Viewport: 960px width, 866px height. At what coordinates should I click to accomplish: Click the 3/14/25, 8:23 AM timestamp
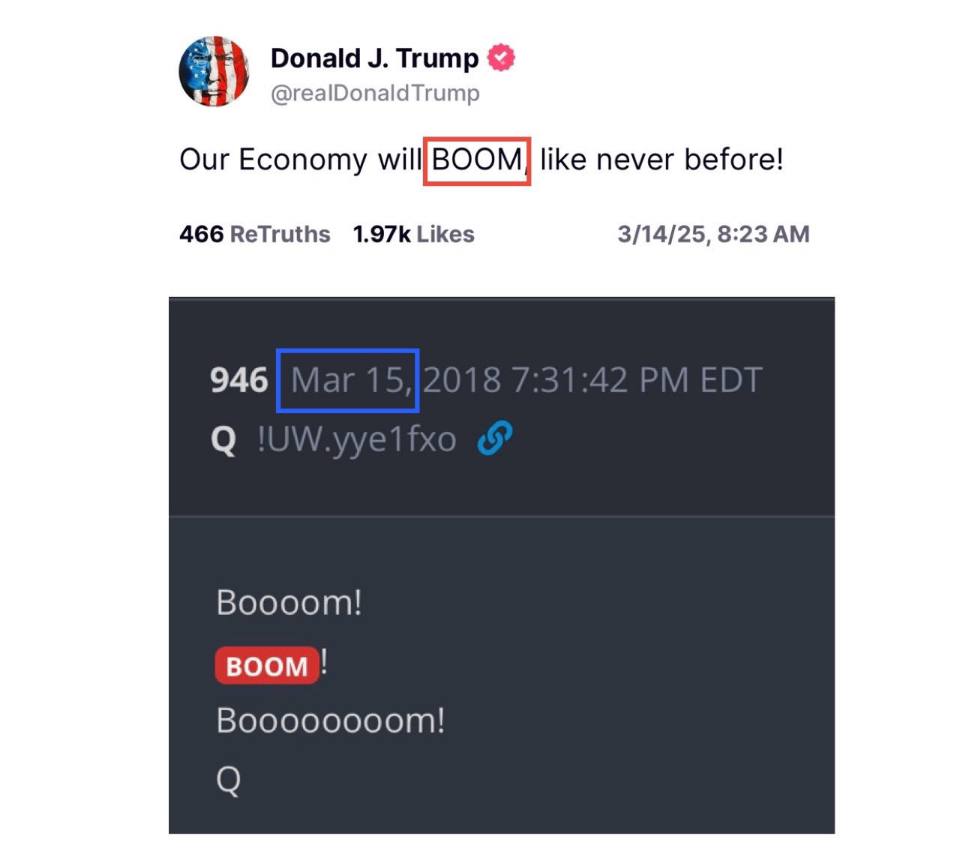pos(713,234)
